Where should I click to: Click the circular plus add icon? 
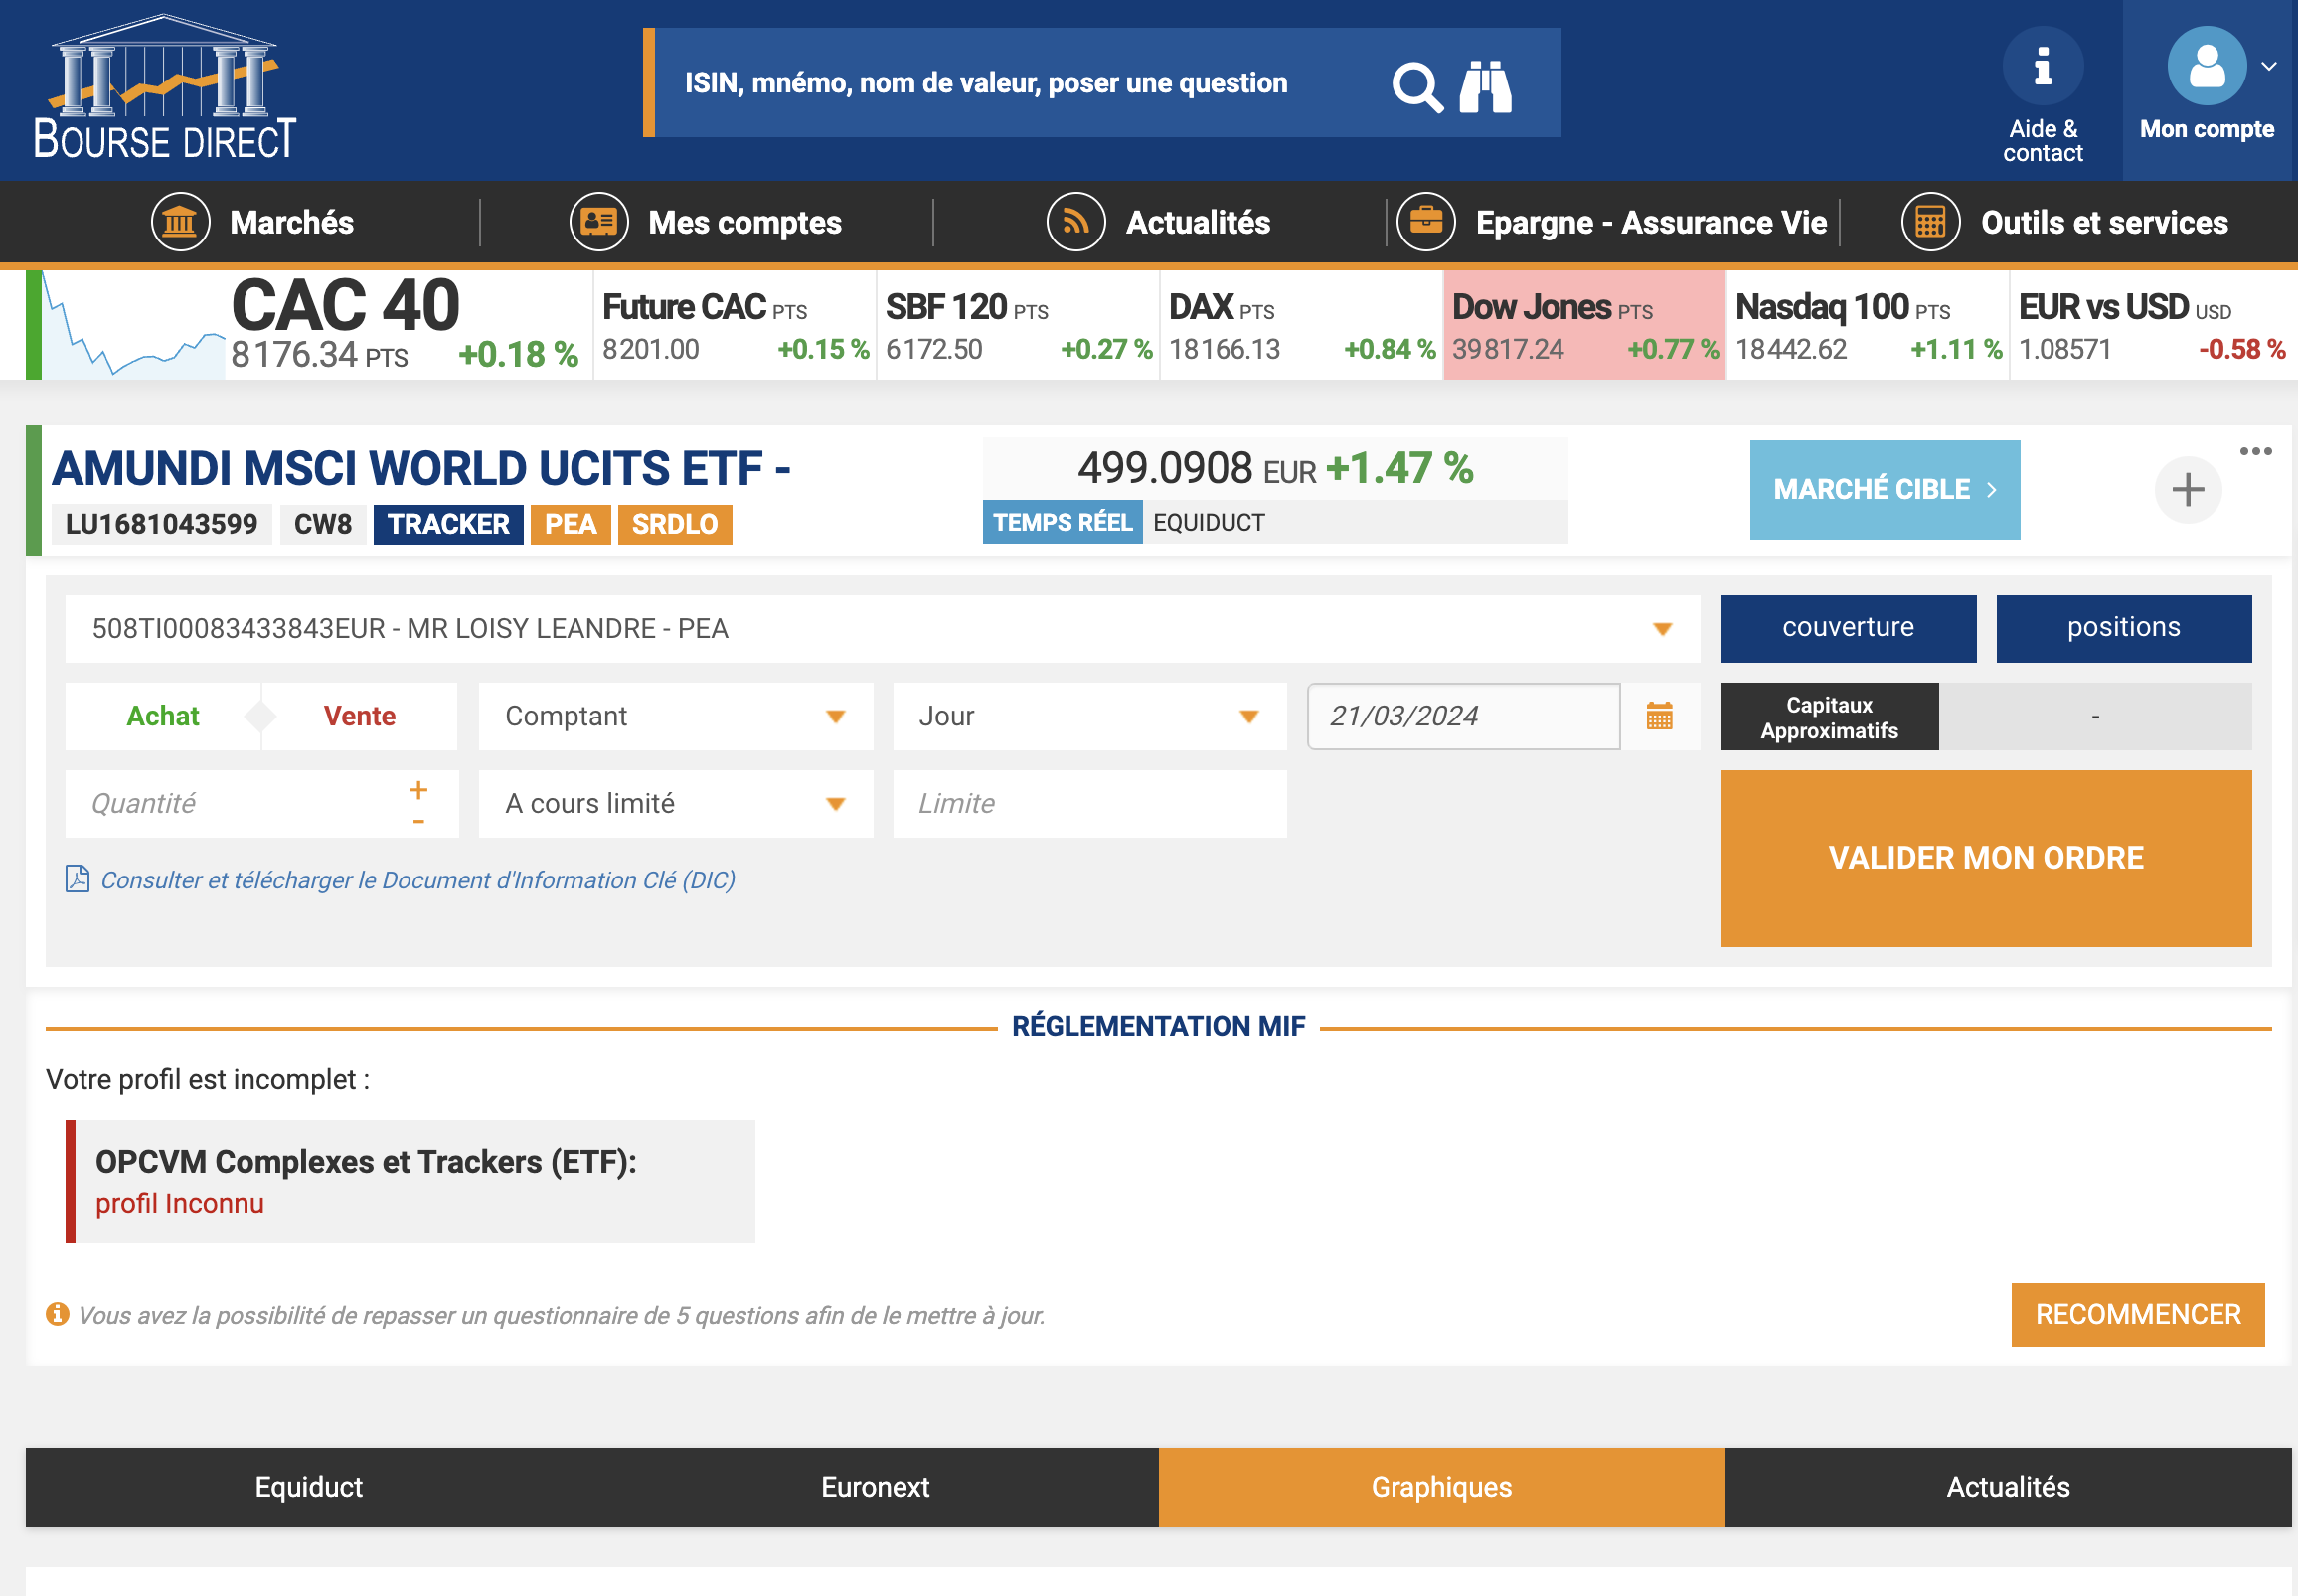coord(2187,490)
